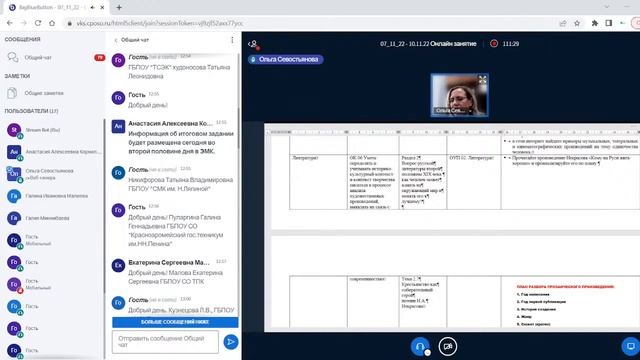The width and height of the screenshot is (640, 360).
Task: Share webcam button
Action: 447,346
